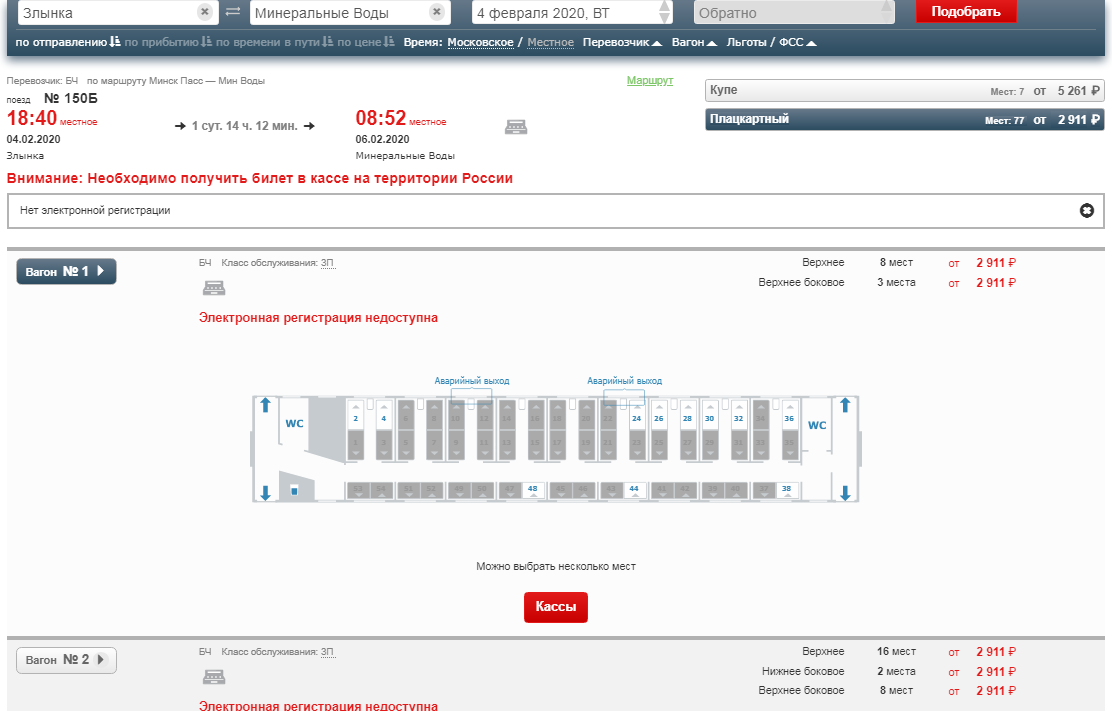Pick seat 38 on the side row

[786, 489]
